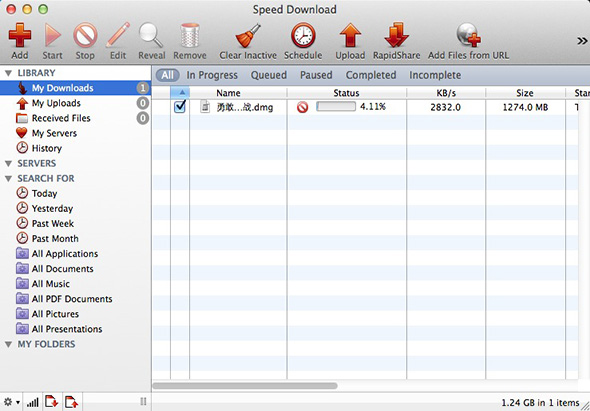Switch to the Paused filter tab
This screenshot has width=590, height=411.
click(x=316, y=75)
